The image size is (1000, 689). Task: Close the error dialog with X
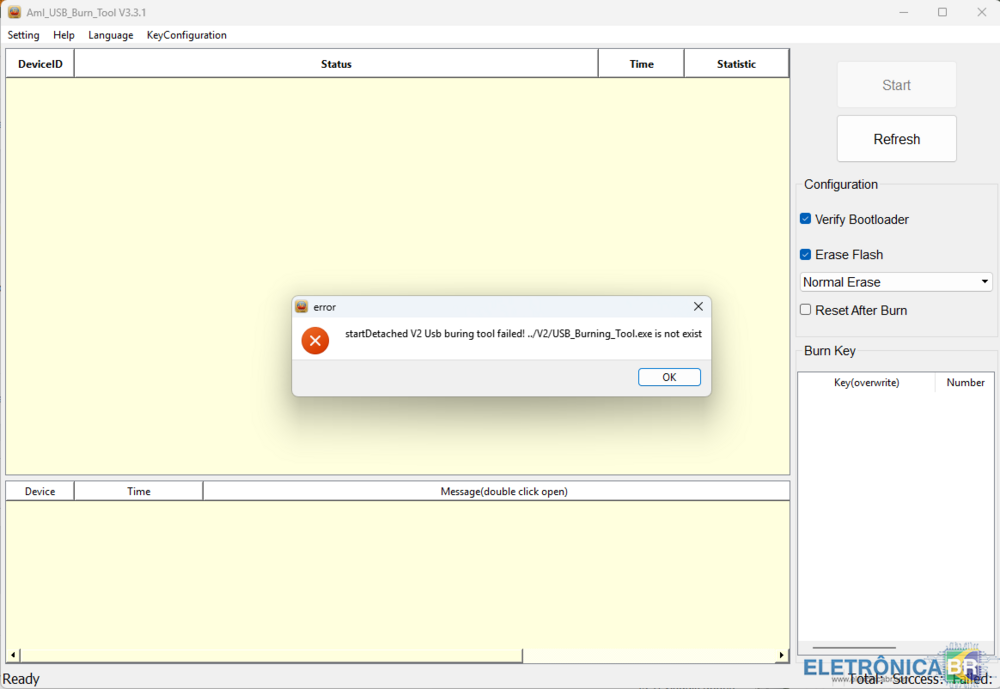pyautogui.click(x=698, y=307)
